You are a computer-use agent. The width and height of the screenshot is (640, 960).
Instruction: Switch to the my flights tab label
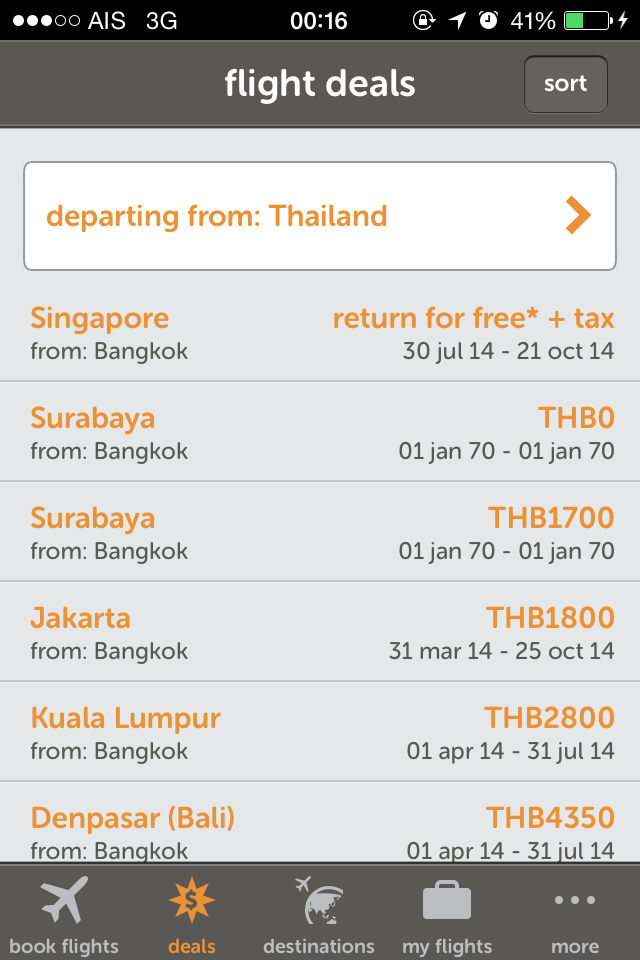click(447, 946)
